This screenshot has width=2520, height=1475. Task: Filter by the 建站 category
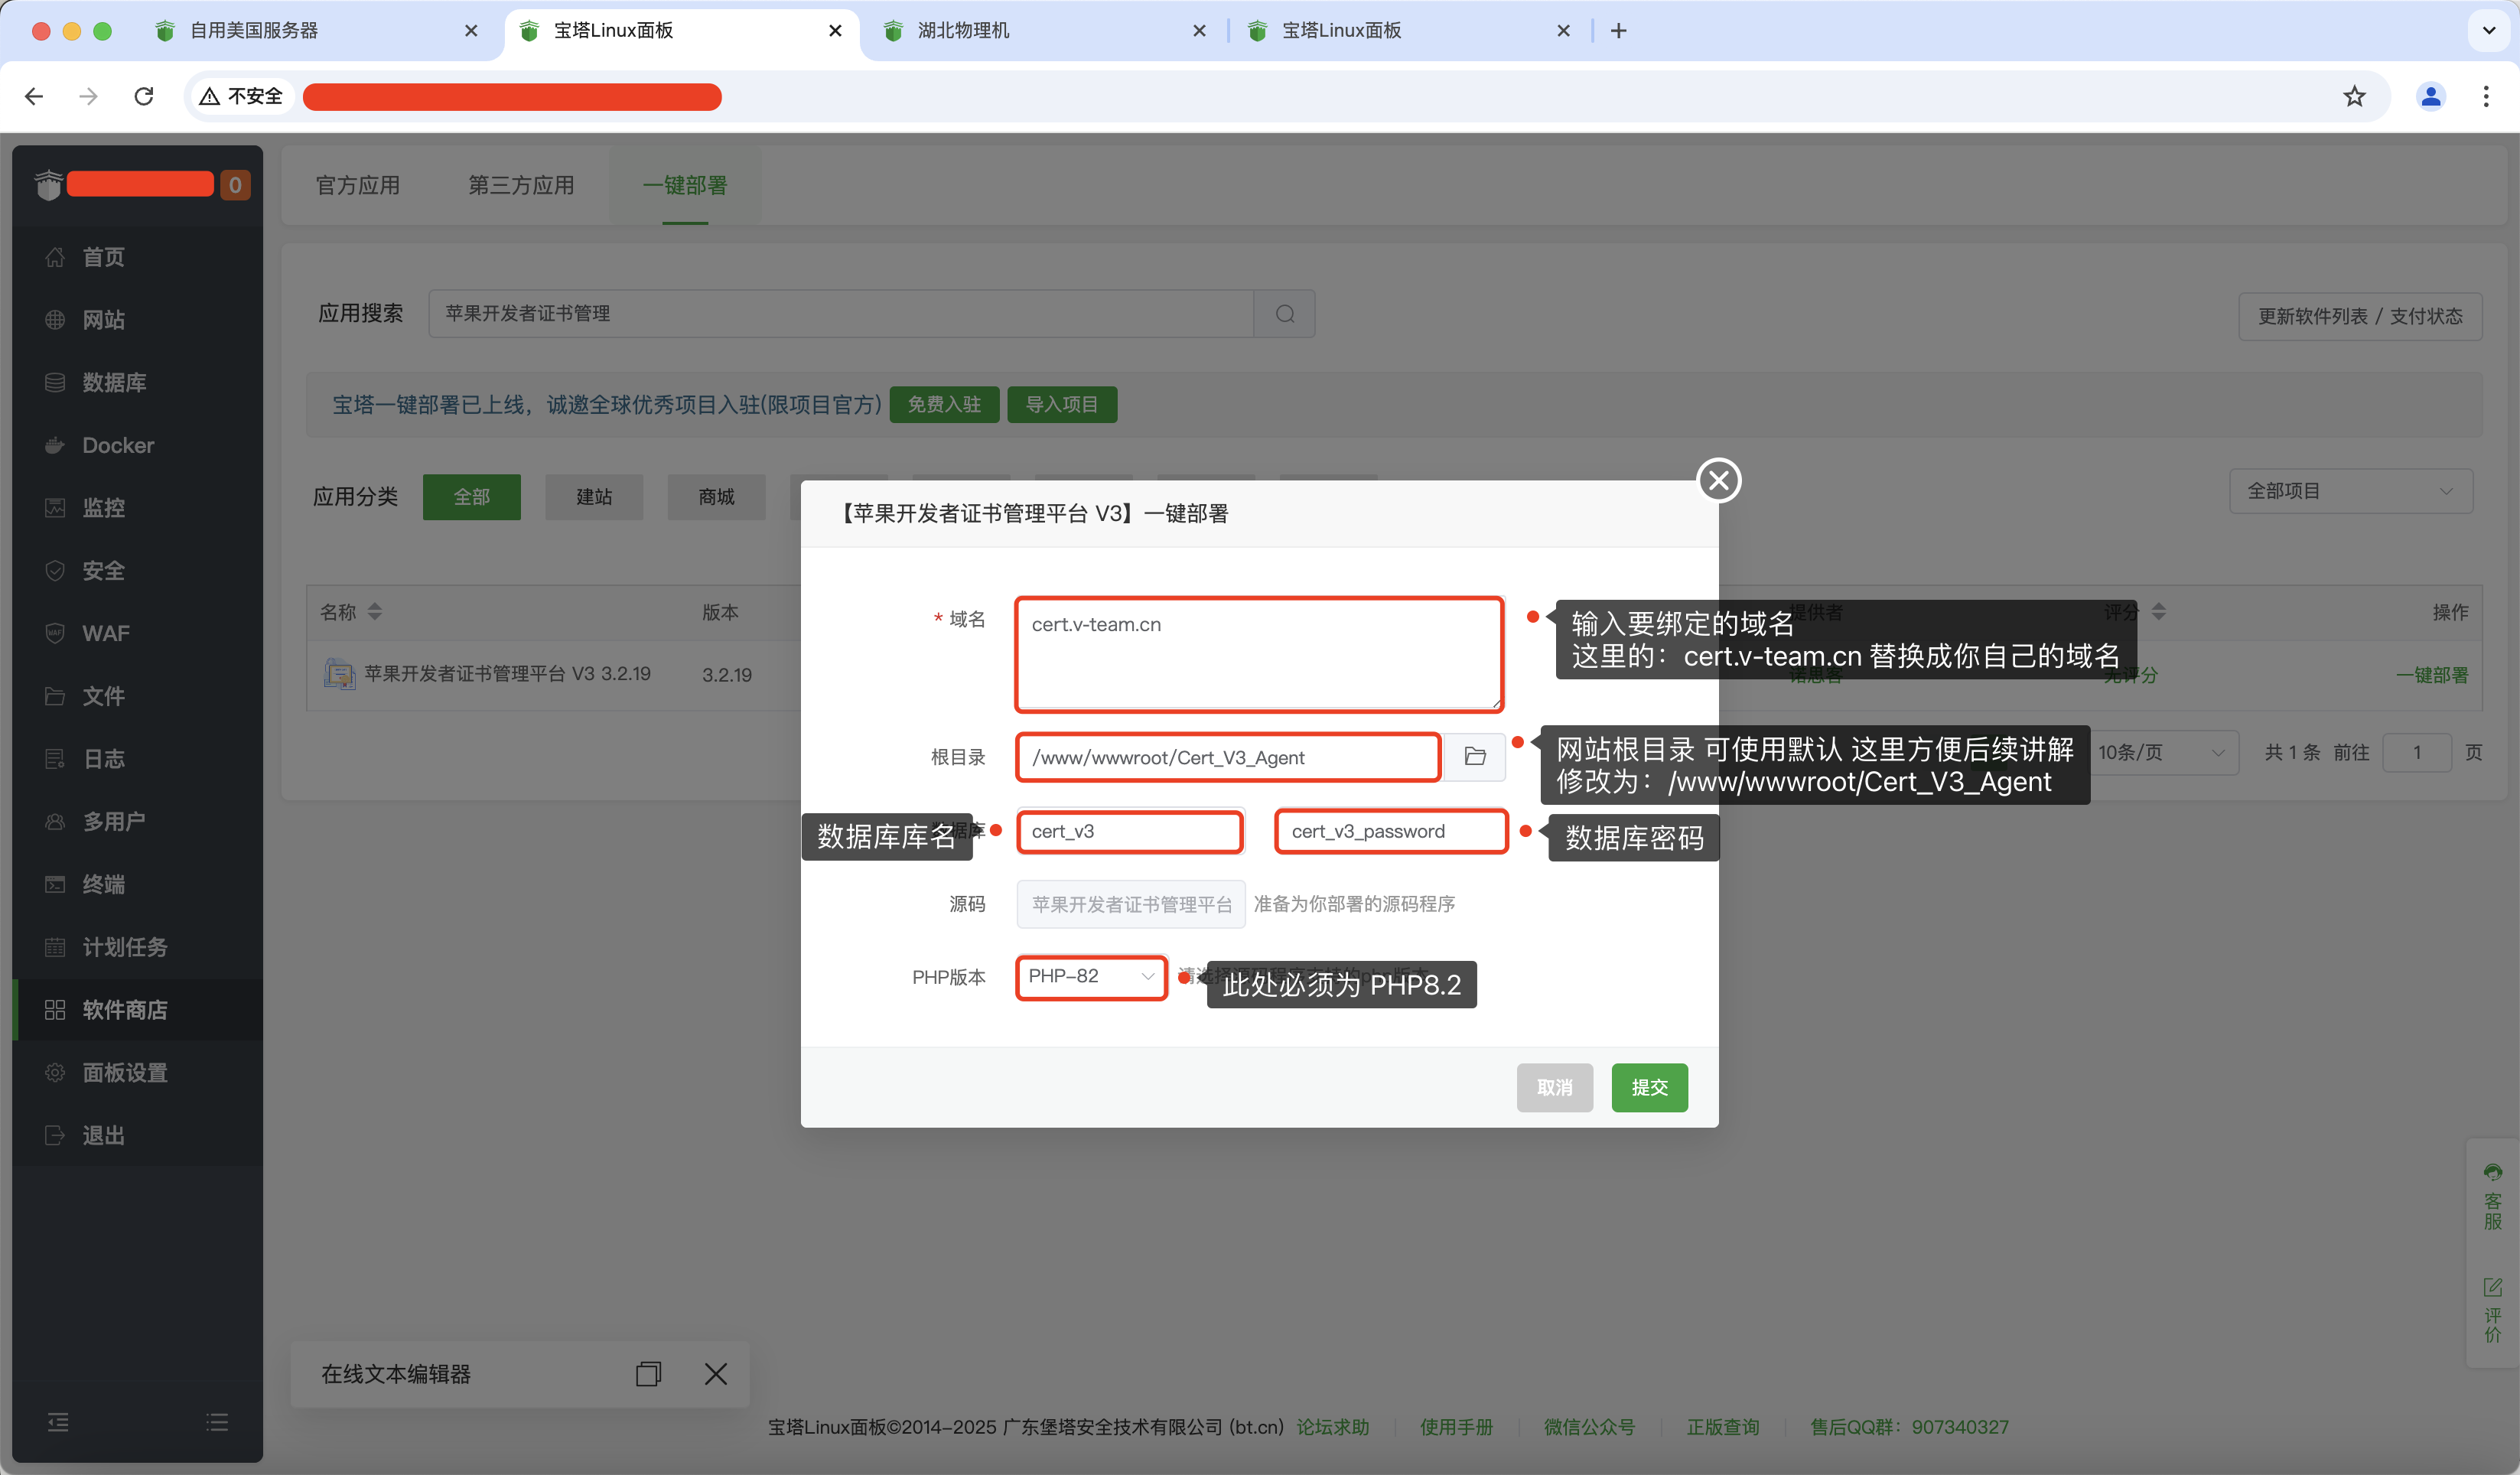point(594,497)
